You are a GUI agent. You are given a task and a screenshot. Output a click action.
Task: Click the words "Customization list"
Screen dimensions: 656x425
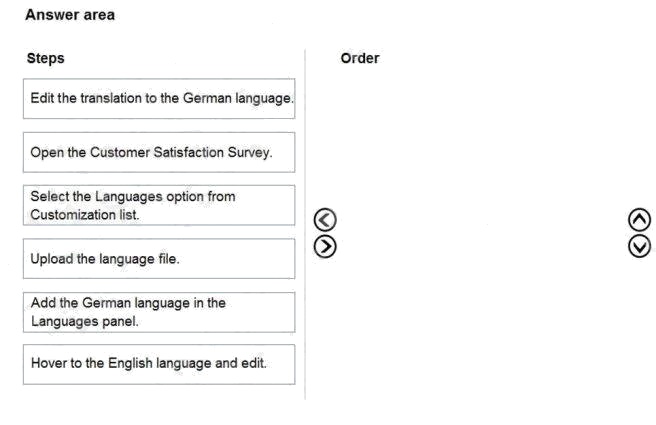[84, 215]
